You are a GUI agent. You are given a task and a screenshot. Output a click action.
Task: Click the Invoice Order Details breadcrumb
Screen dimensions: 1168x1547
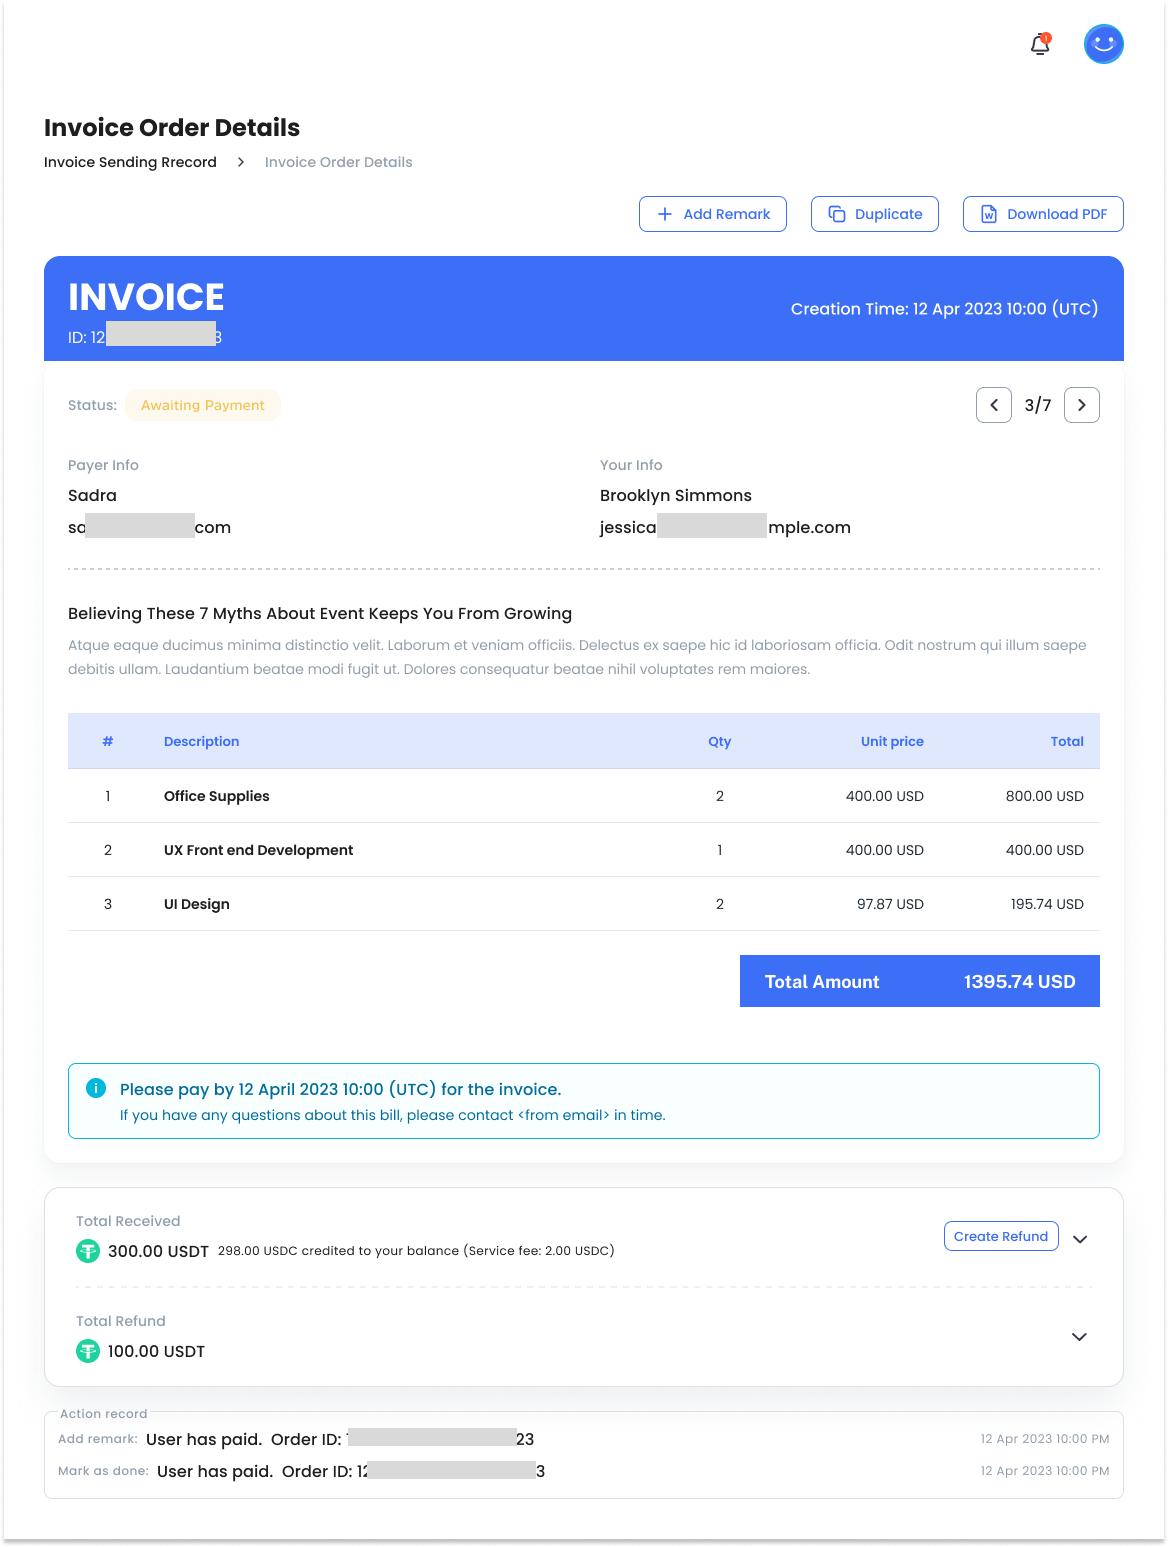(x=338, y=162)
